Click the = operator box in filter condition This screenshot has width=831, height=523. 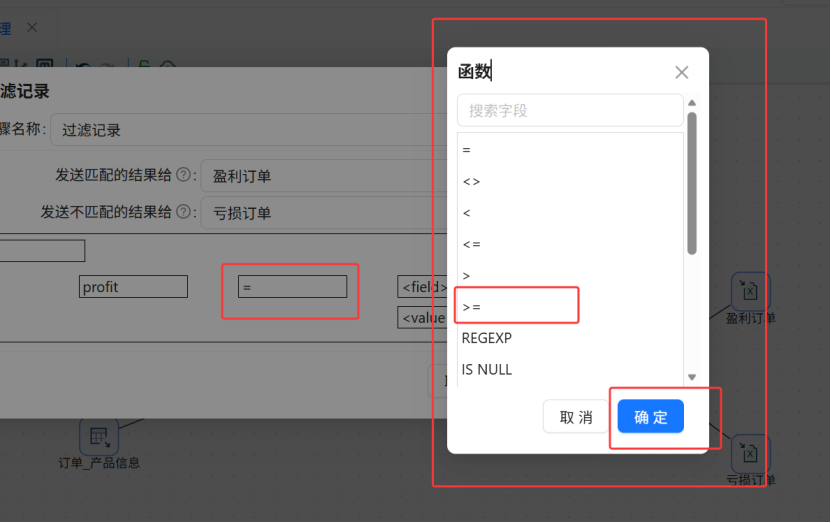(293, 287)
